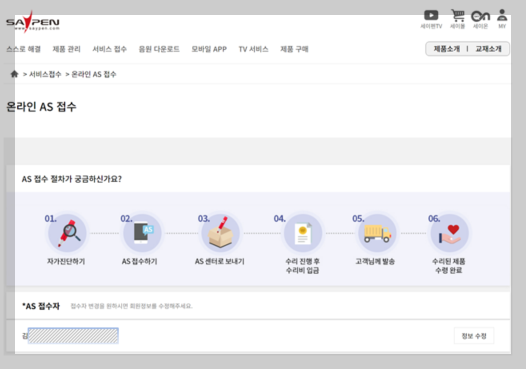
Task: Click step 05 고객님께 발송 truck icon
Action: click(377, 233)
